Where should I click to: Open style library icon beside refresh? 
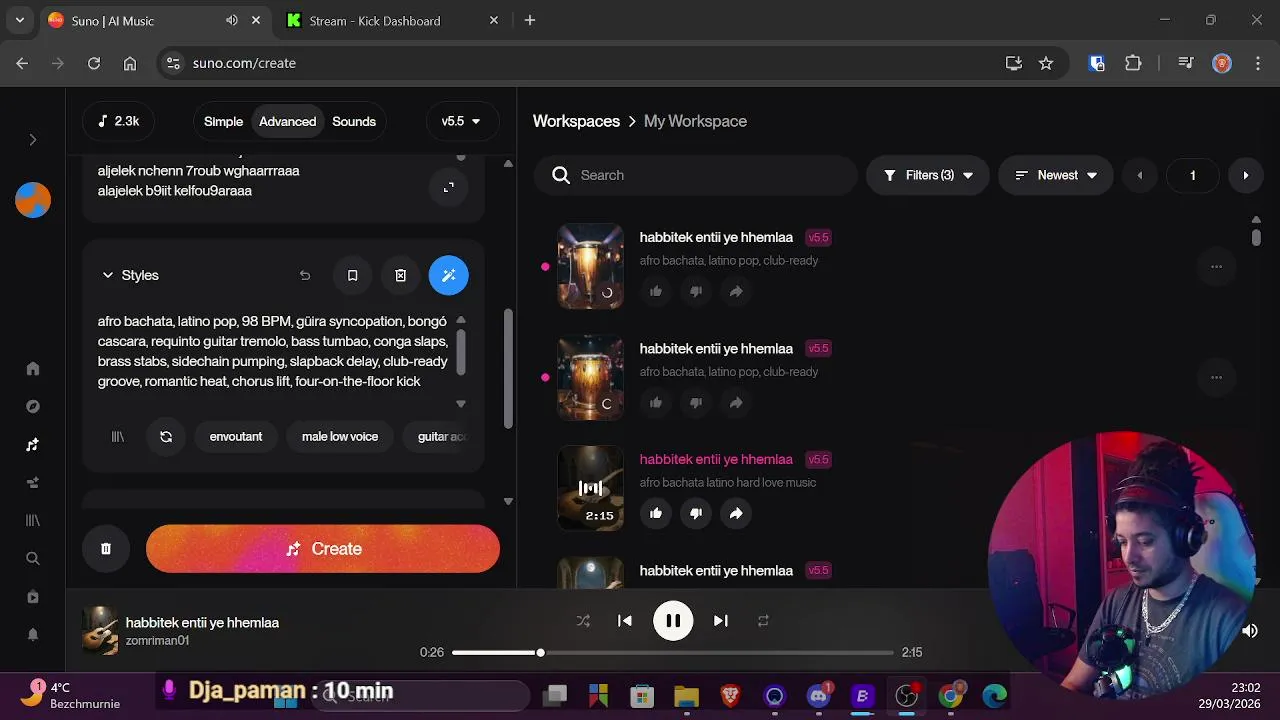118,437
